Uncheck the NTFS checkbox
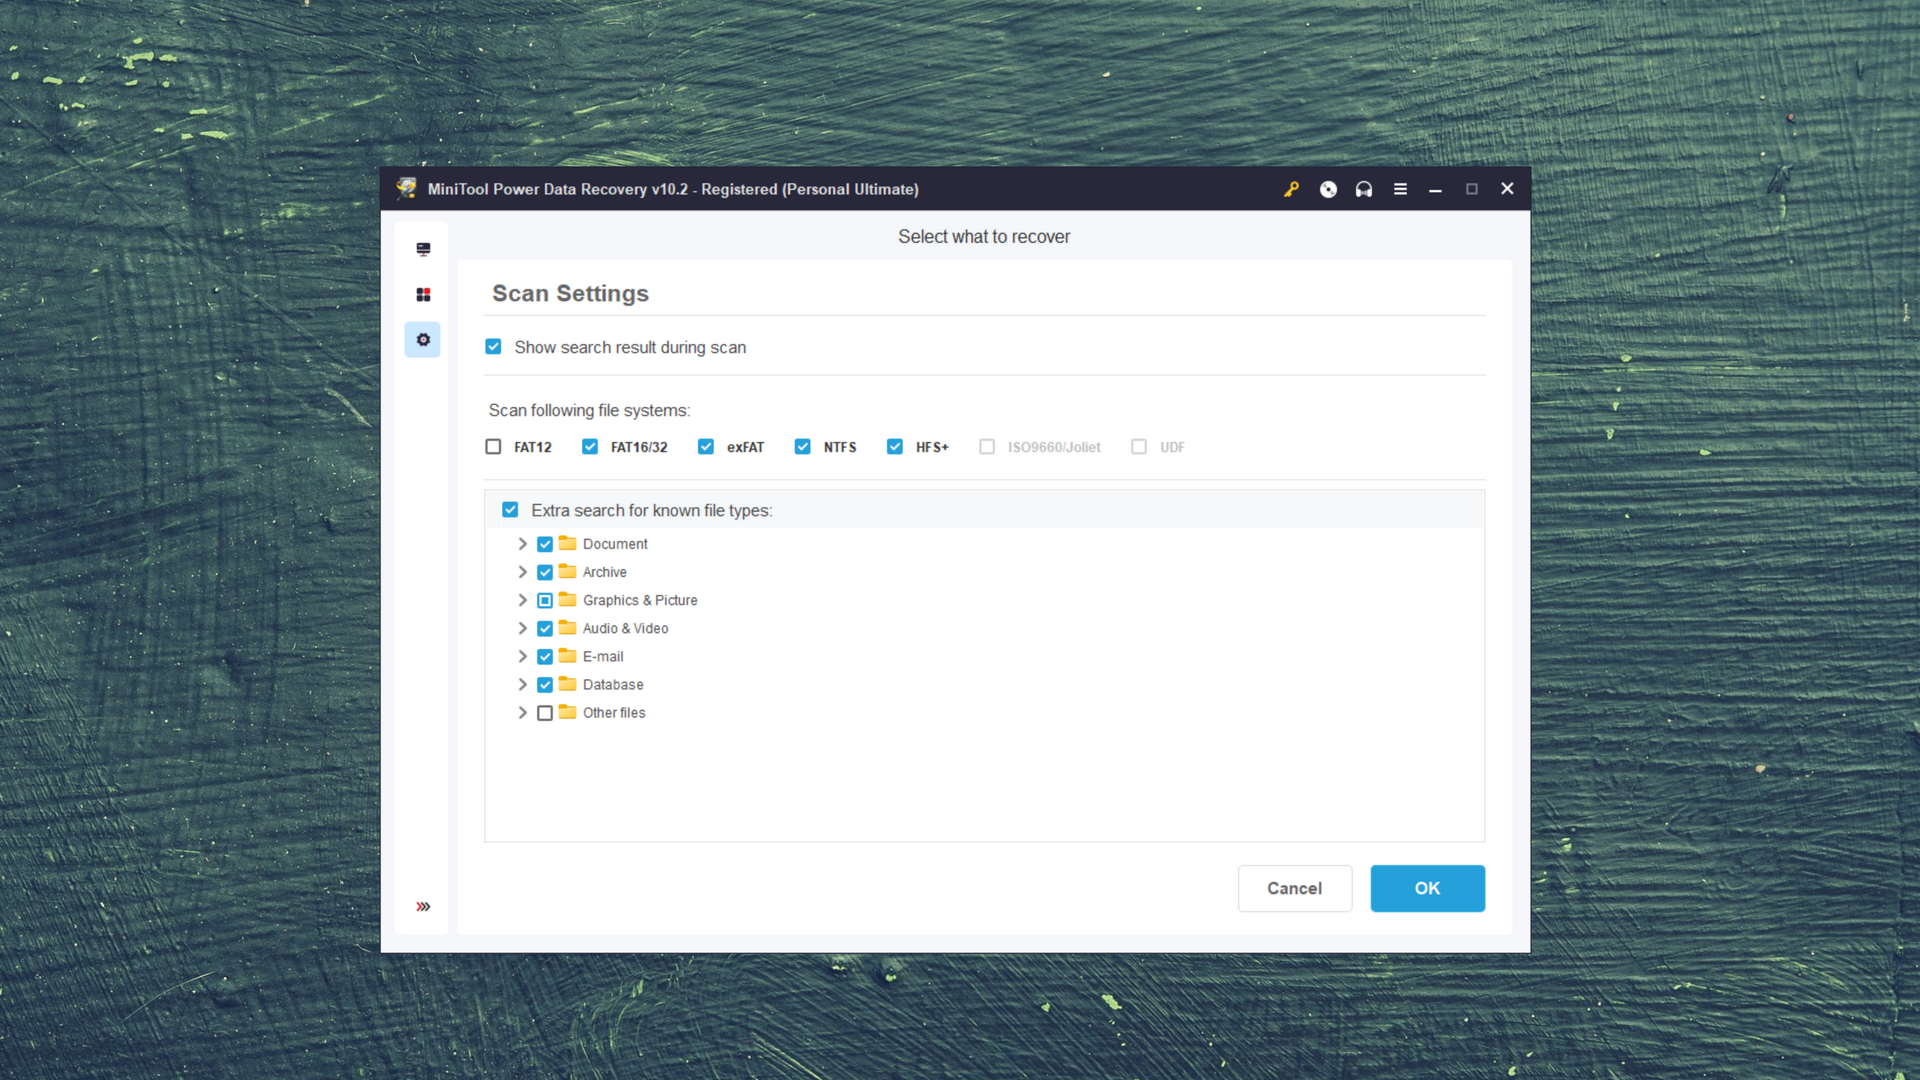The width and height of the screenshot is (1920, 1080). coord(802,447)
